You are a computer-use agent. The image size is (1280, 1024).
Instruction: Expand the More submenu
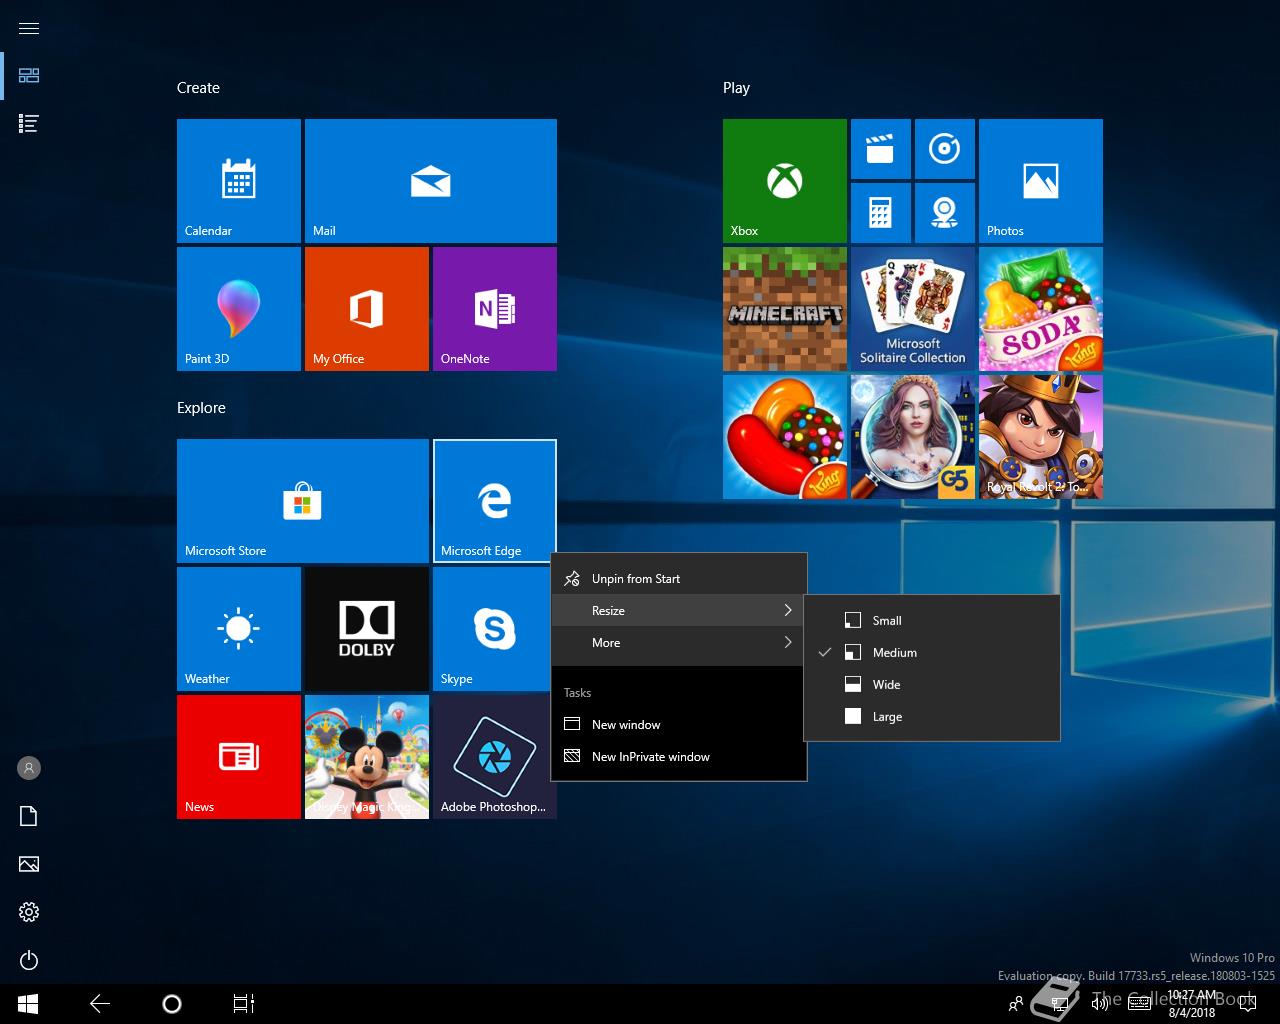(x=679, y=643)
